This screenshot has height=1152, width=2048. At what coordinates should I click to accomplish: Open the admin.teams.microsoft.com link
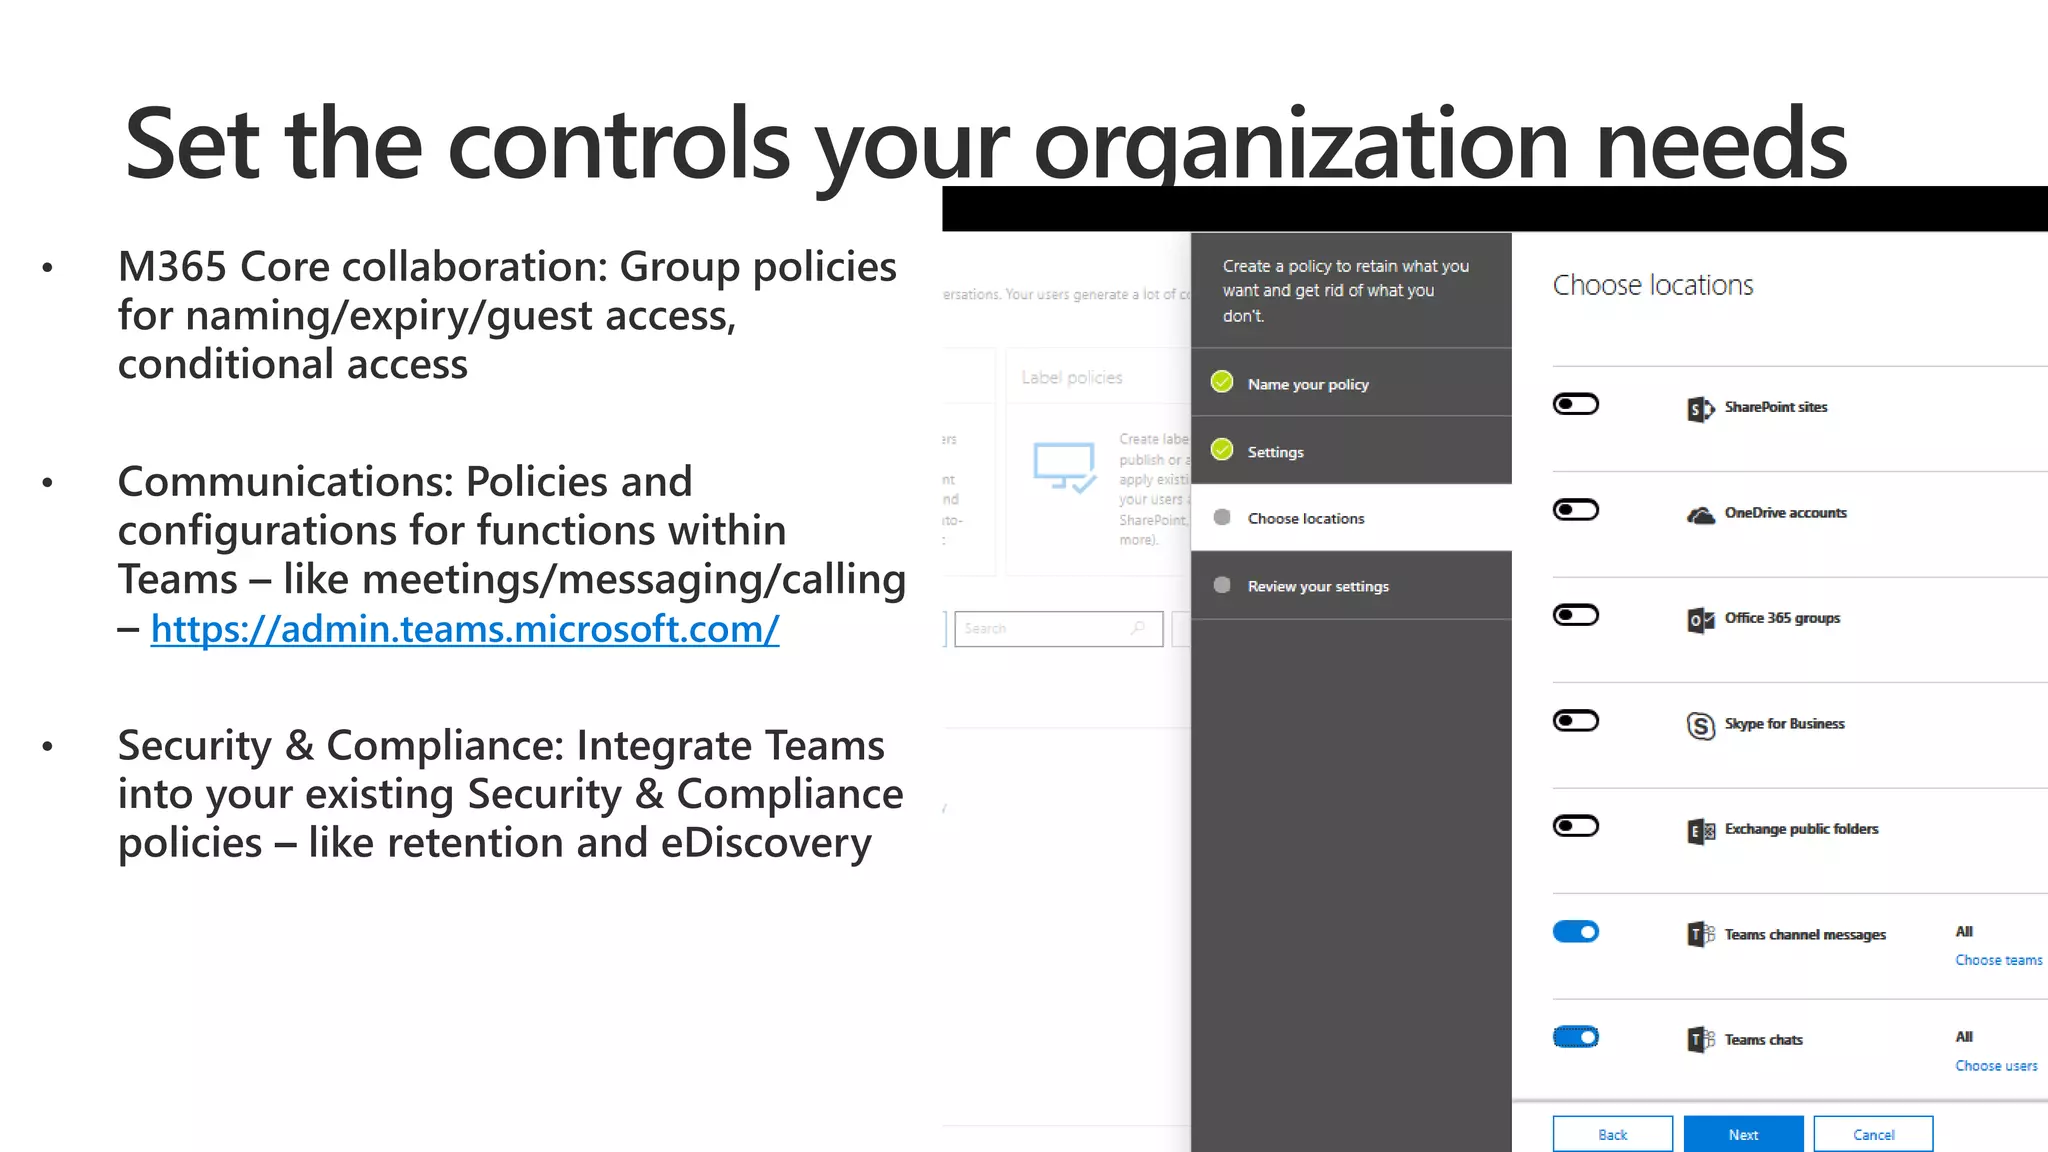point(465,629)
